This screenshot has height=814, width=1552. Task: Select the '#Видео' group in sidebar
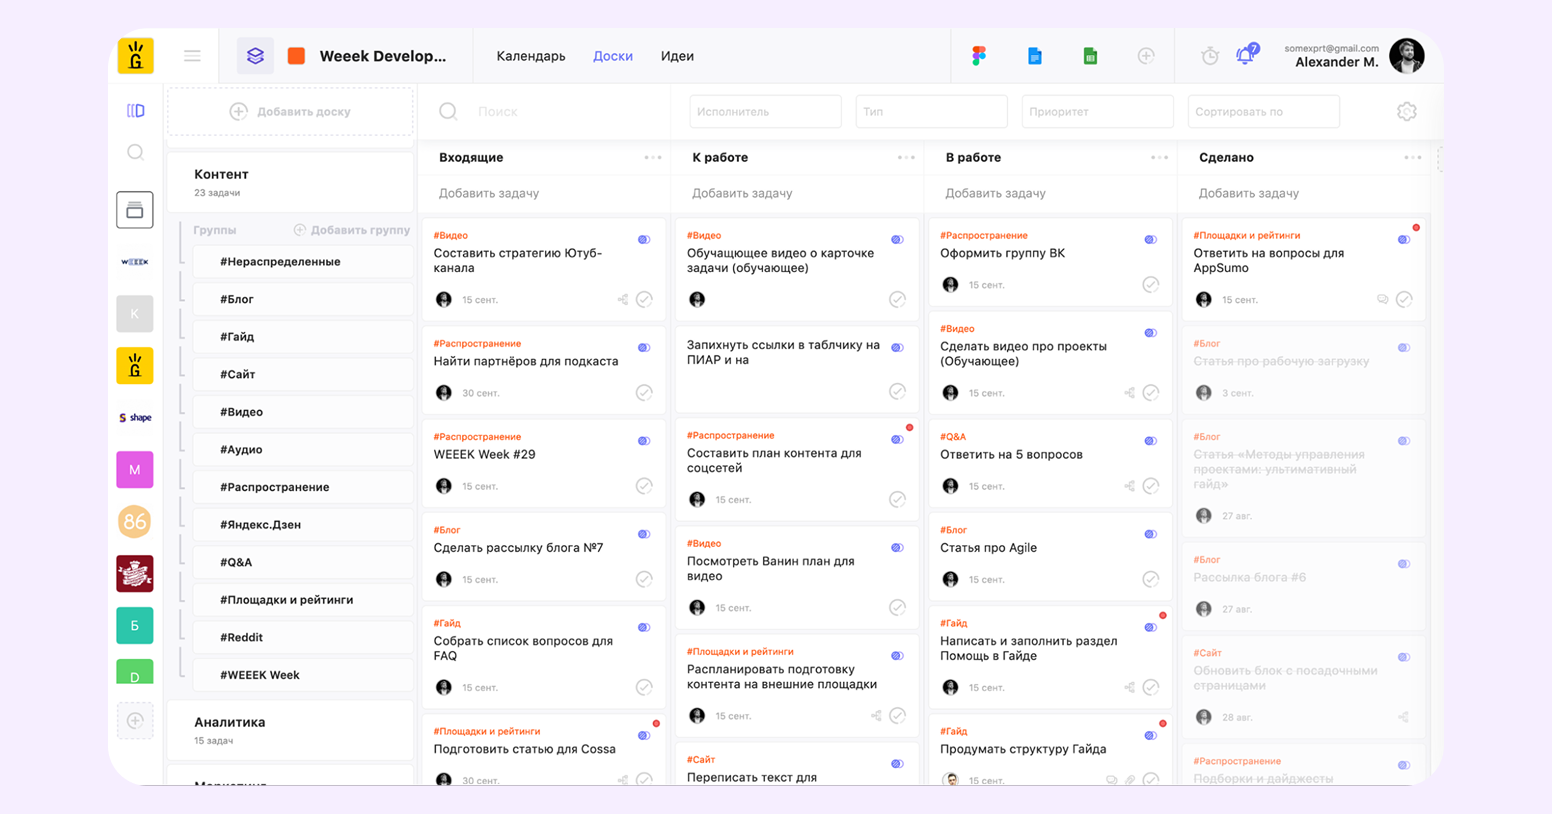(242, 412)
